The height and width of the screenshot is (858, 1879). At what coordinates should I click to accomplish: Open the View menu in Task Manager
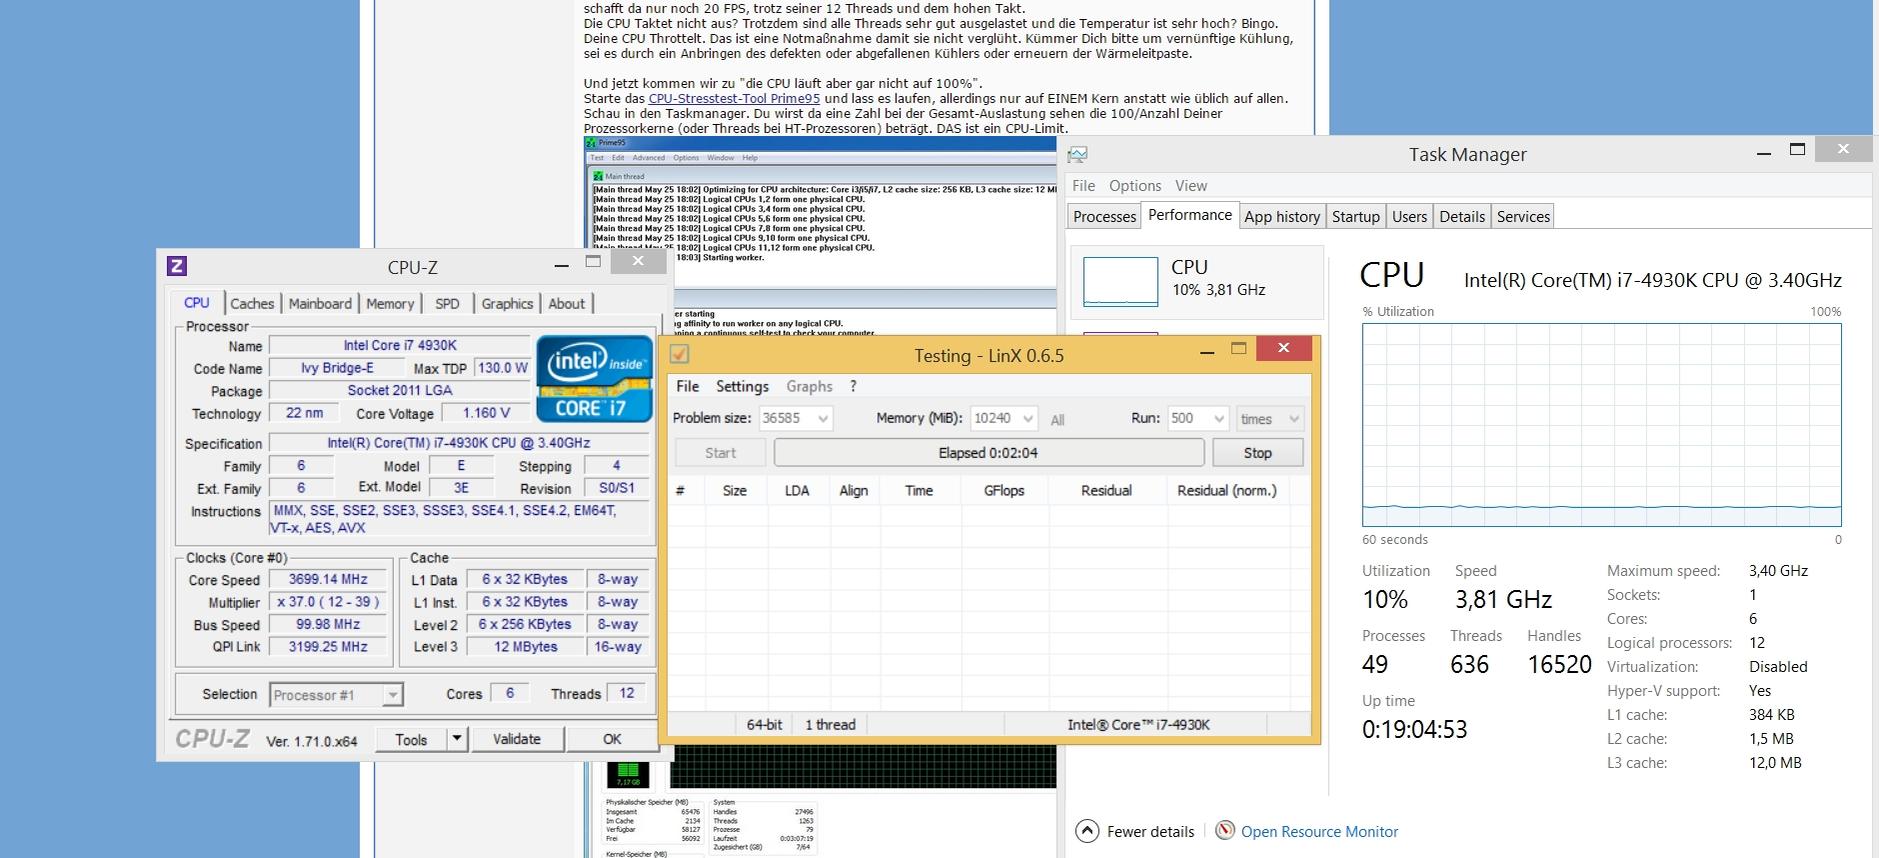[x=1191, y=186]
